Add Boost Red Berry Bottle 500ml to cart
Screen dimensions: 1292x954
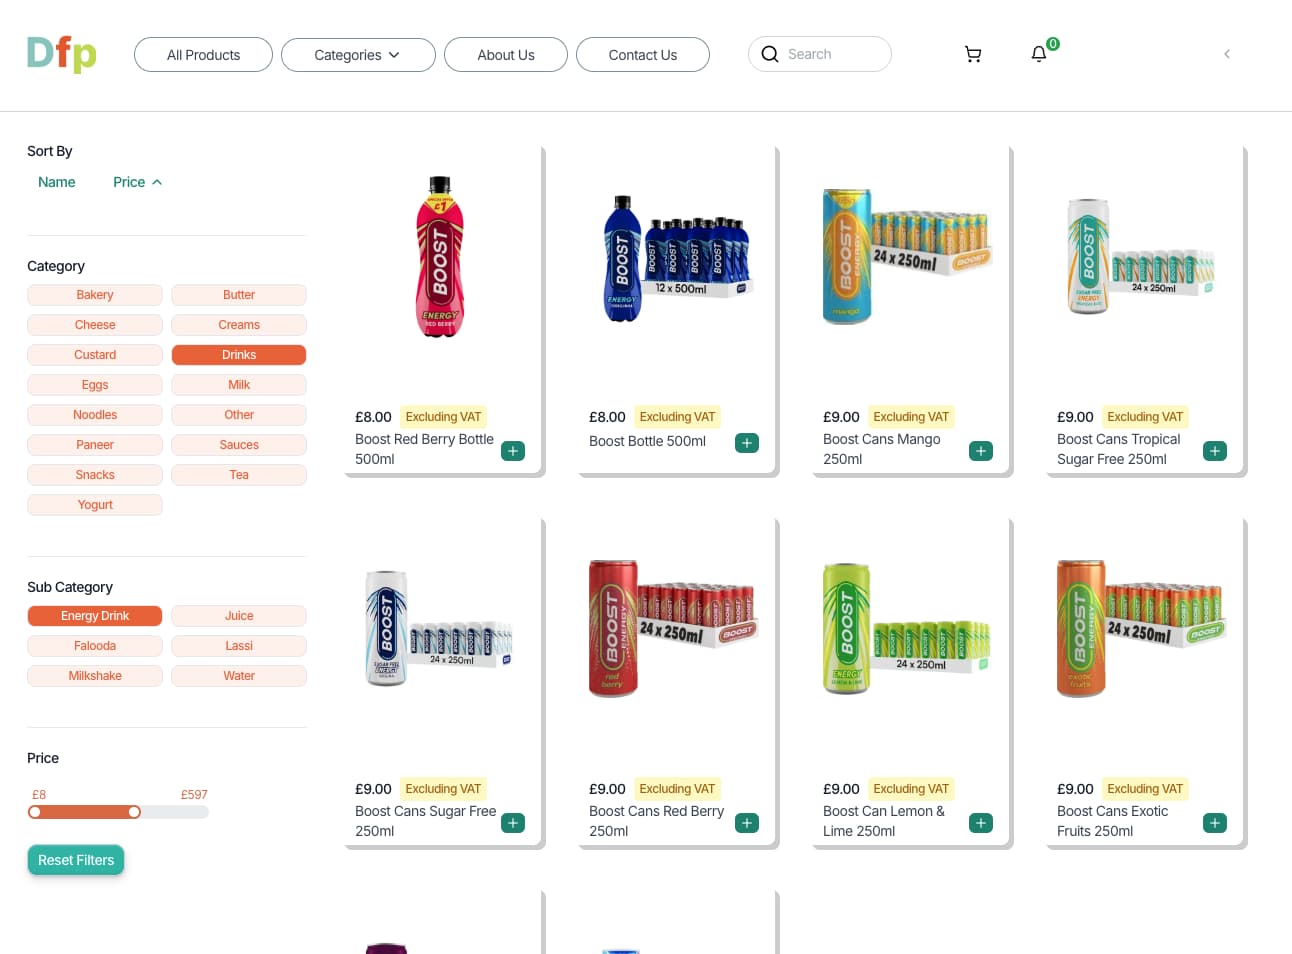tap(513, 451)
